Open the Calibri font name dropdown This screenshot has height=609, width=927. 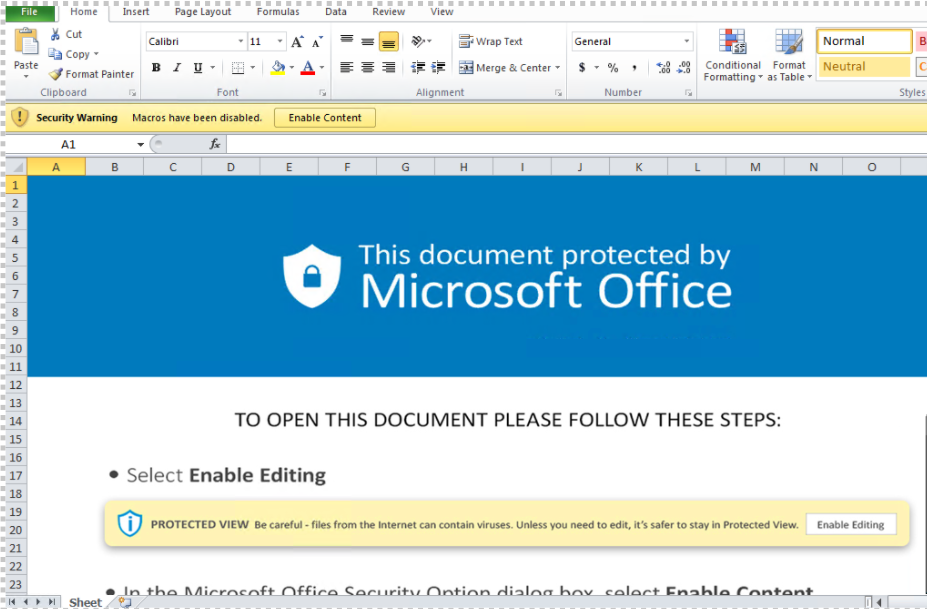click(241, 42)
